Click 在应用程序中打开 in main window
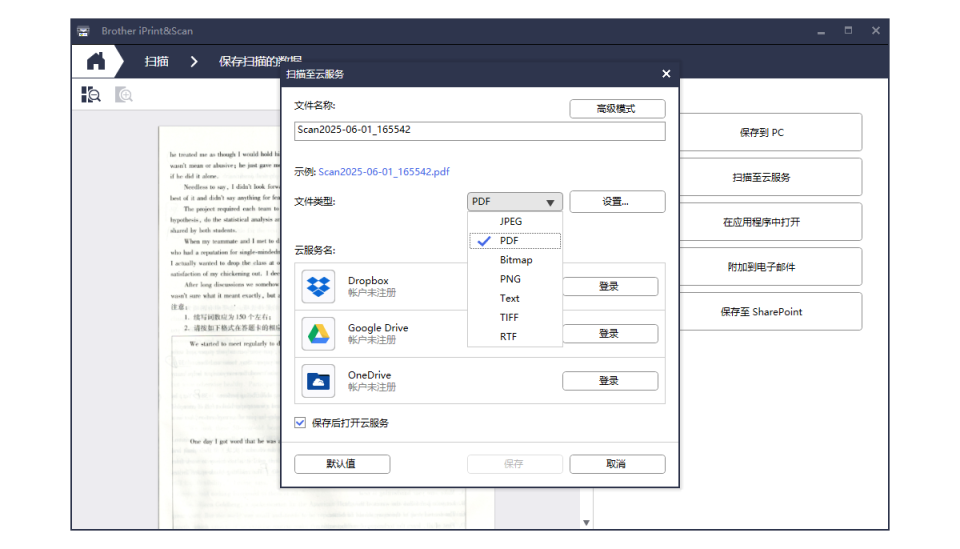 coord(770,222)
